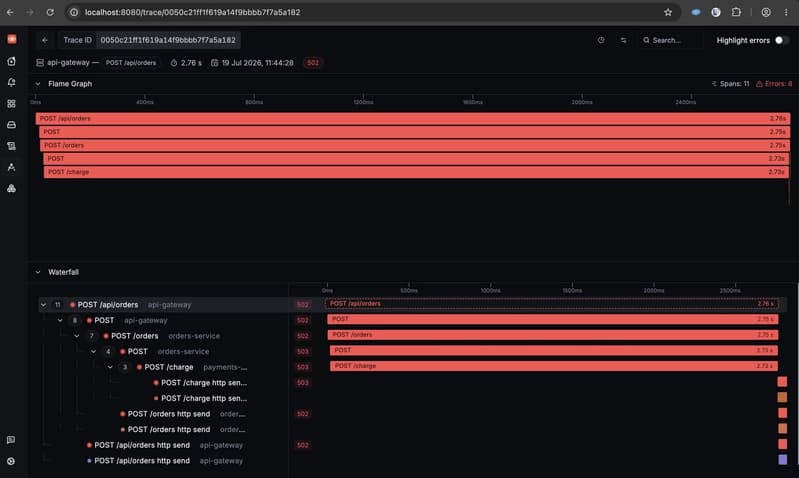Click the purple span marker in the waterfall
This screenshot has height=478, width=799.
pos(783,460)
